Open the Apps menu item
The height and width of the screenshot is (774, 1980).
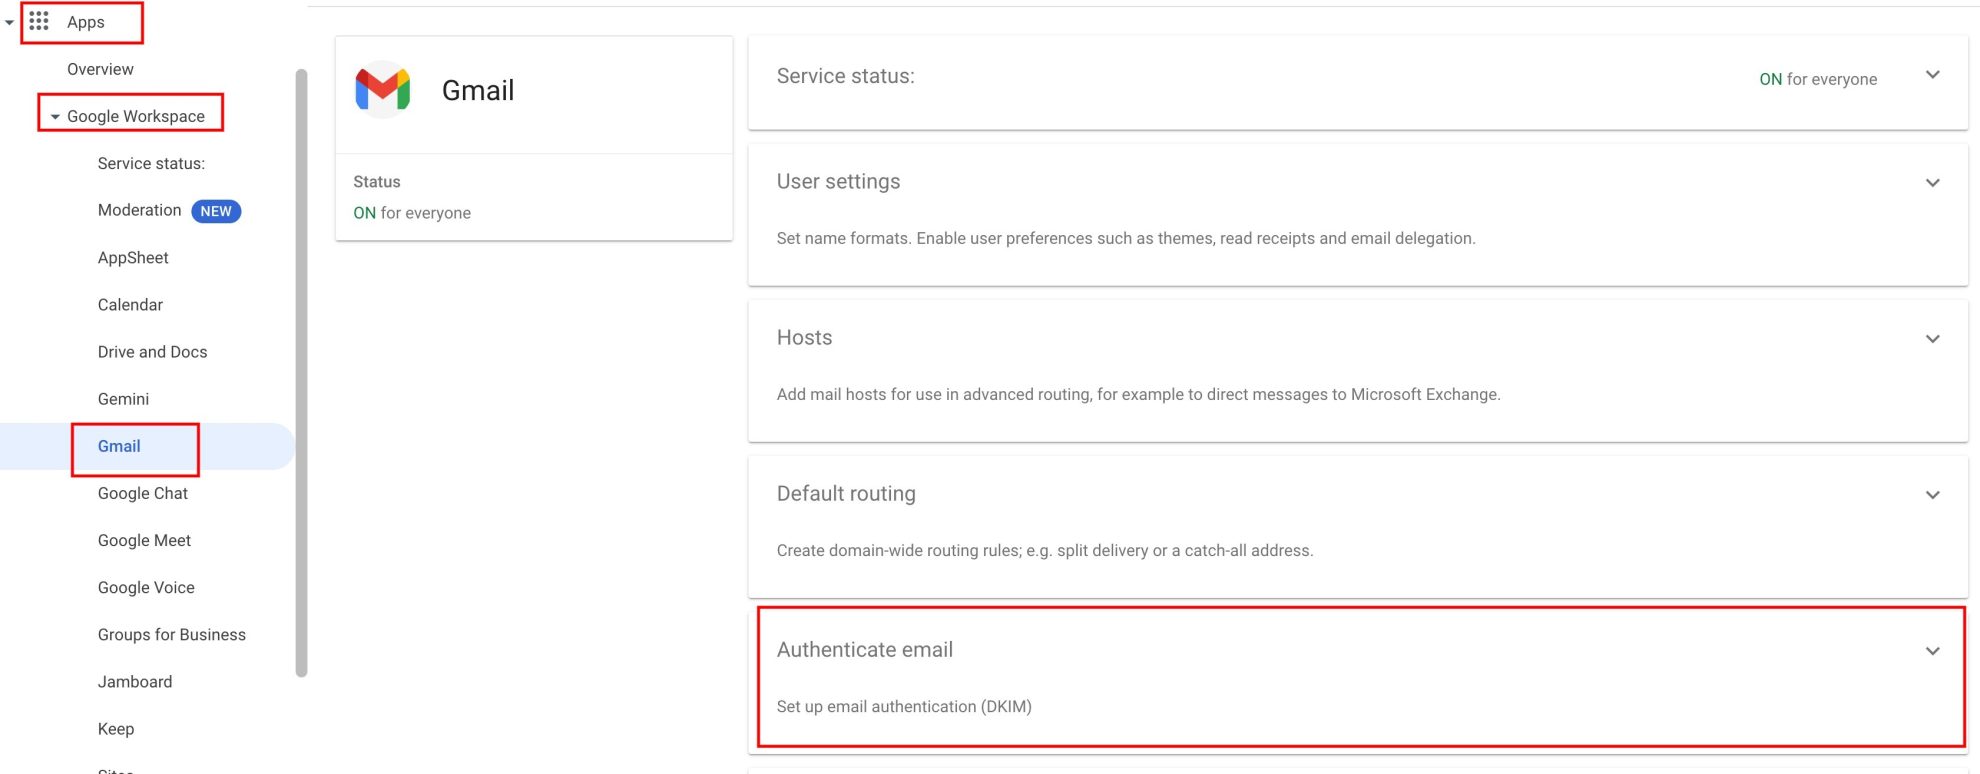(x=86, y=22)
